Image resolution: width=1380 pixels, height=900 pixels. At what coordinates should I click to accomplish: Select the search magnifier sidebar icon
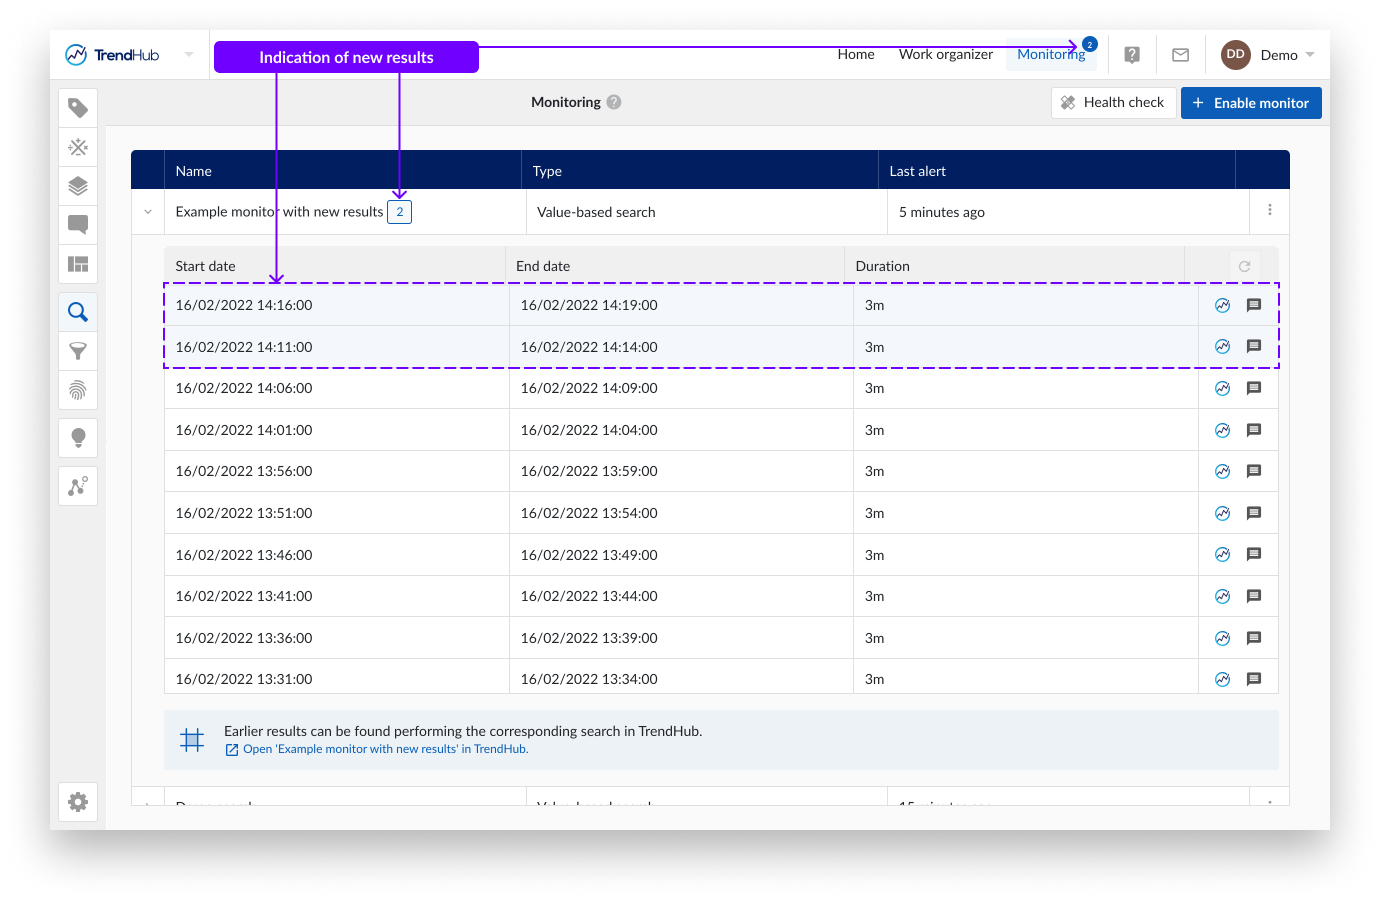click(x=78, y=312)
